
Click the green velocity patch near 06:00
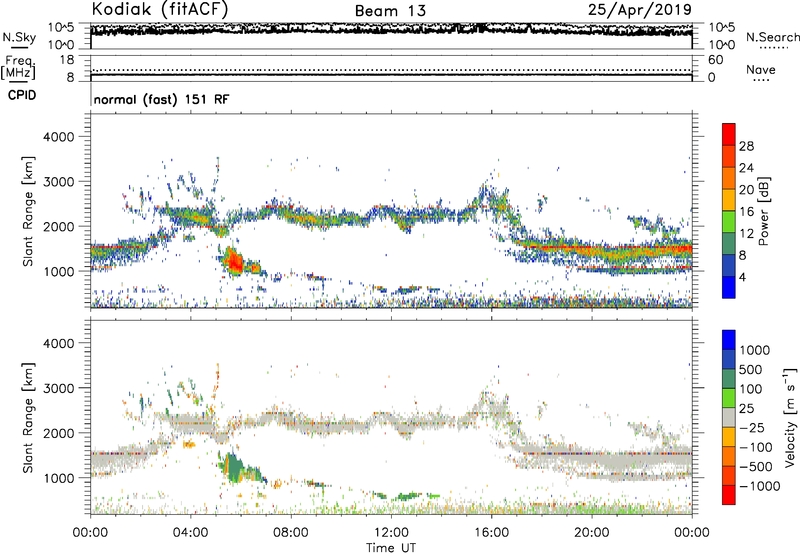point(235,466)
